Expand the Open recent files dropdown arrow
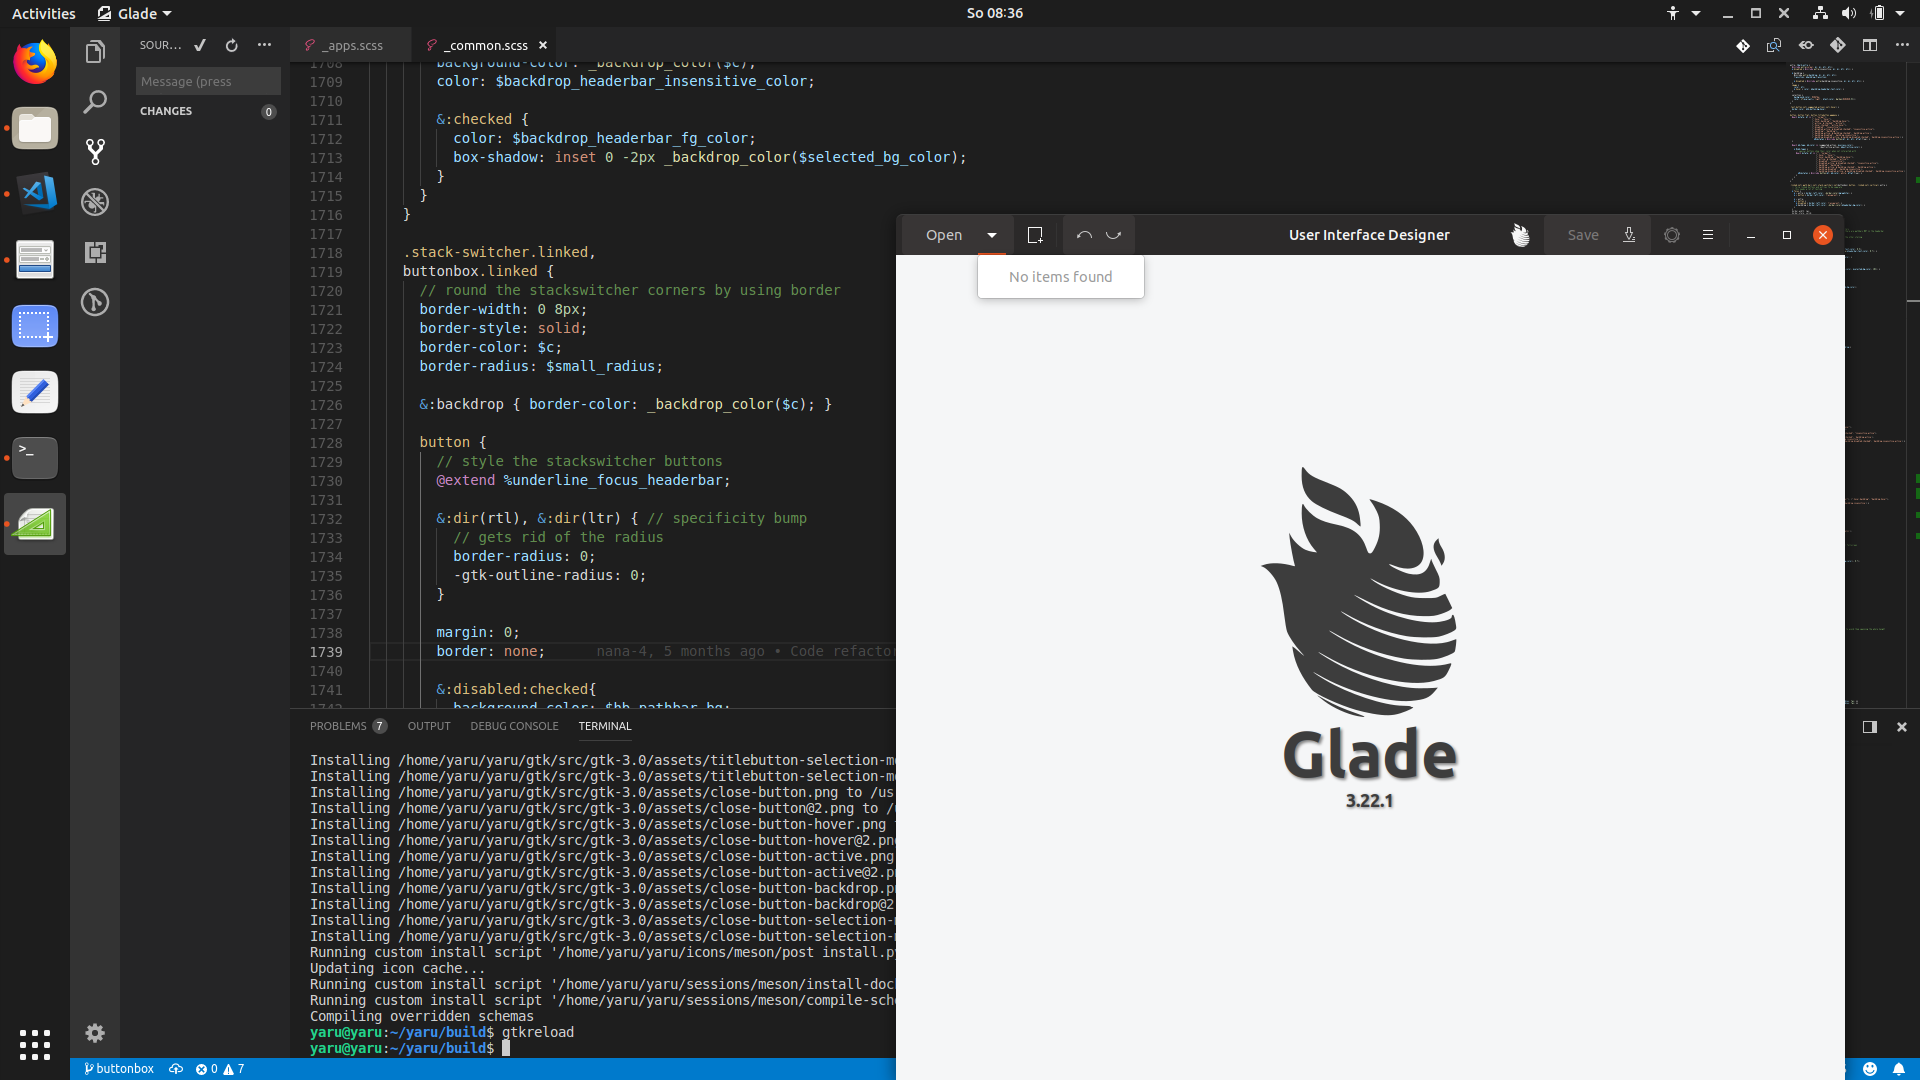Screen dimensions: 1920x1080 pos(992,235)
